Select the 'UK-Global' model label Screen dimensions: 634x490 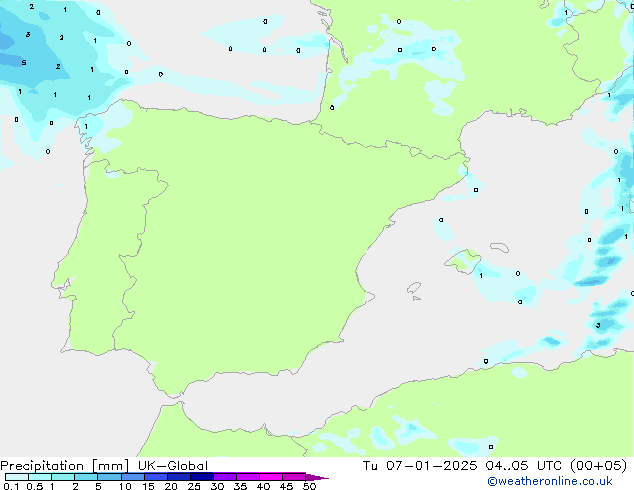[x=173, y=466]
